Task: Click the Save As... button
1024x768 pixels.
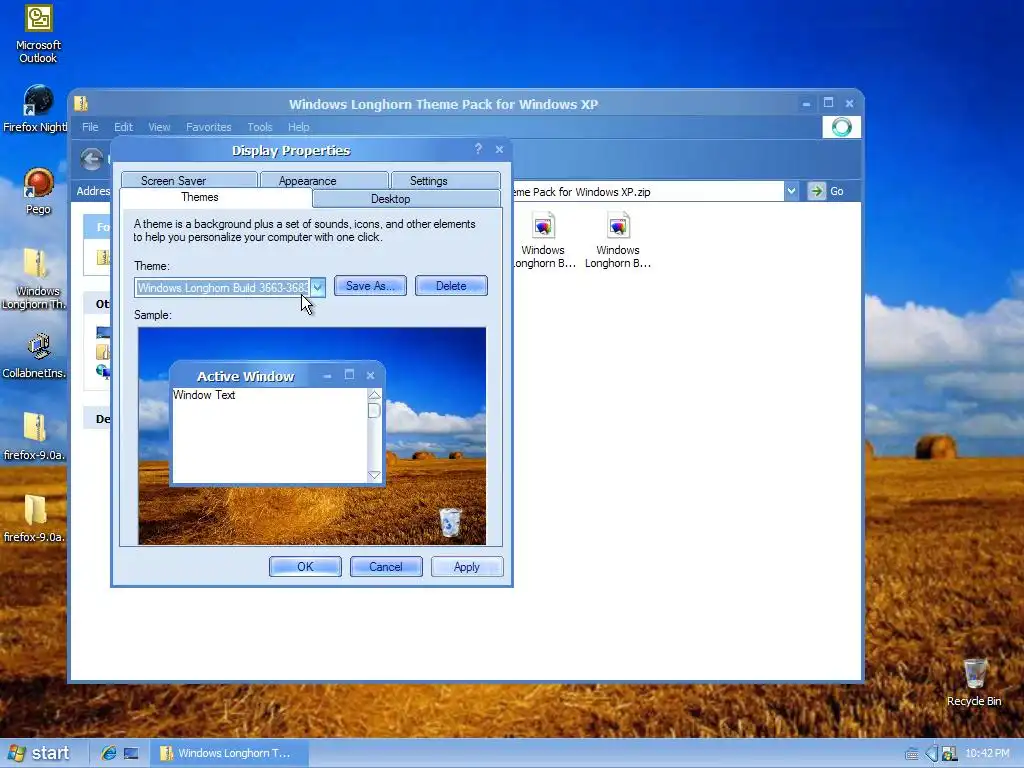Action: point(370,285)
